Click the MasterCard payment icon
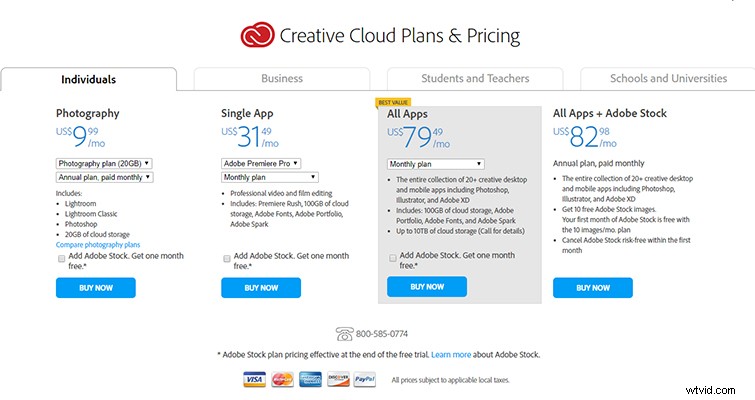The width and height of the screenshot is (755, 400). tap(280, 379)
